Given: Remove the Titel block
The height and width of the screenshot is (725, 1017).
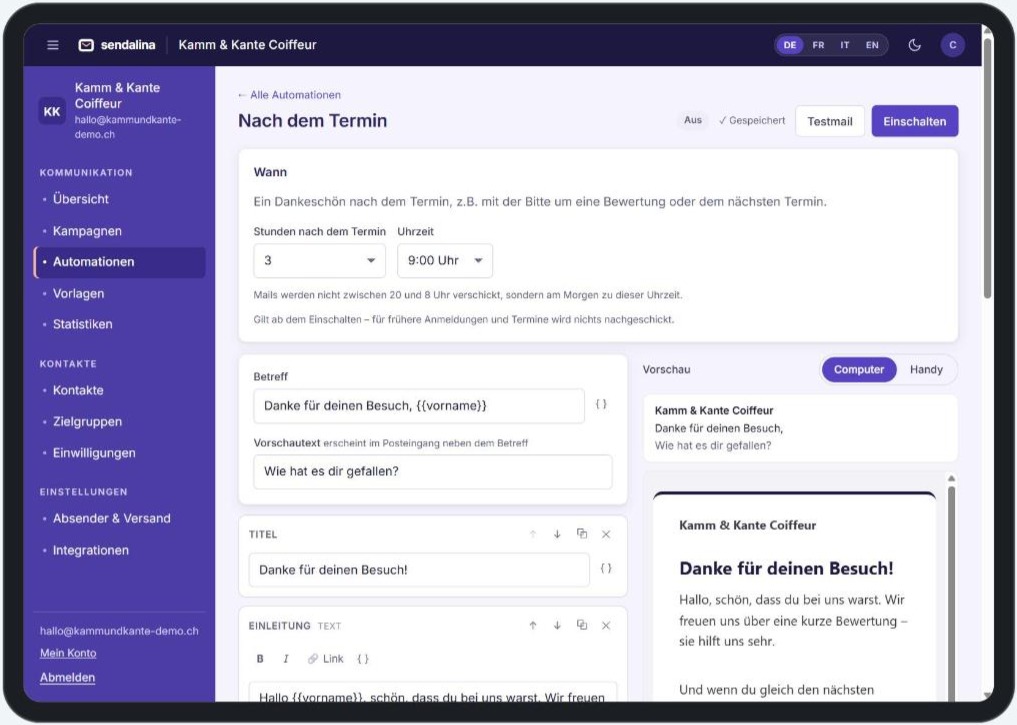Looking at the screenshot, I should point(606,534).
